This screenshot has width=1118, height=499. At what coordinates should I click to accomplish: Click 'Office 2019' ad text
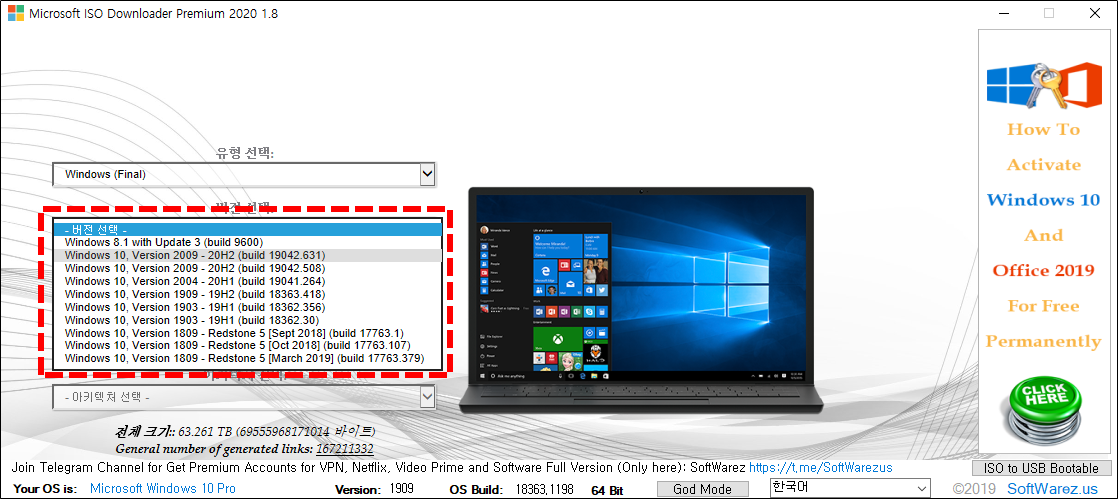(1043, 271)
